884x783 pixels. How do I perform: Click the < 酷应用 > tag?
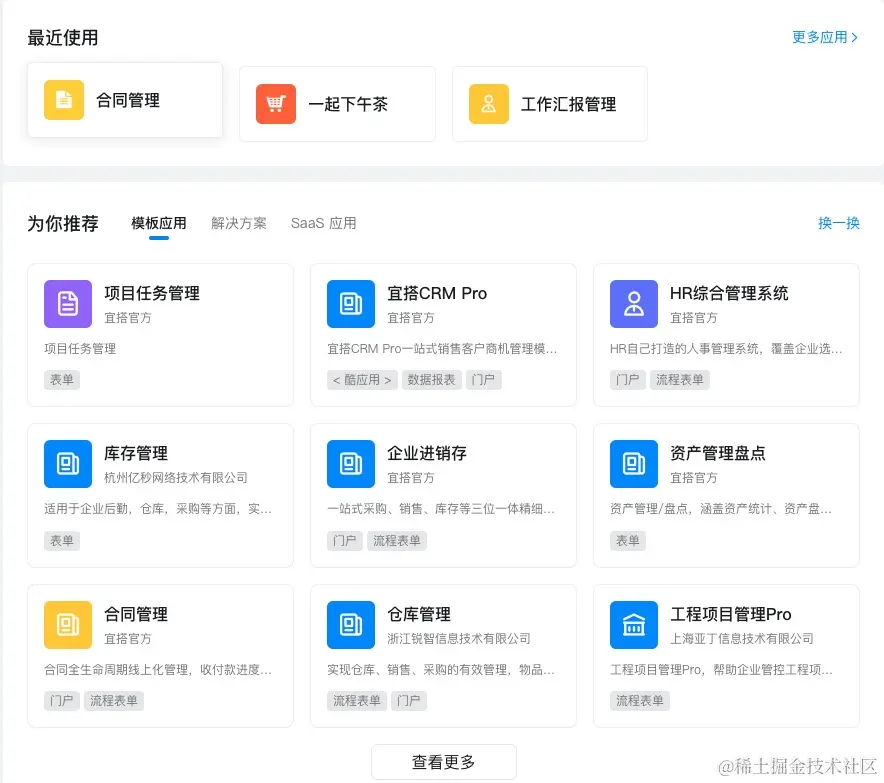pos(362,380)
